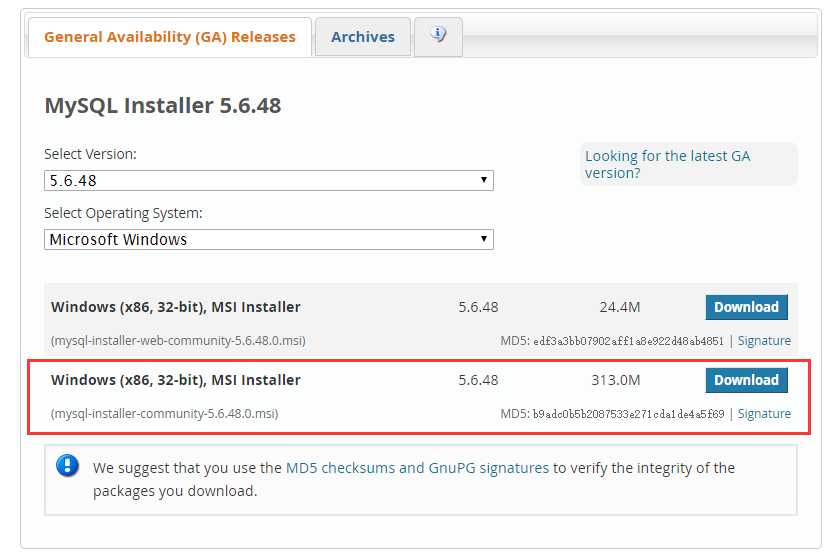Viewport: 833px width, 556px height.
Task: Click the 'Select Version:' label
Action: click(x=90, y=154)
